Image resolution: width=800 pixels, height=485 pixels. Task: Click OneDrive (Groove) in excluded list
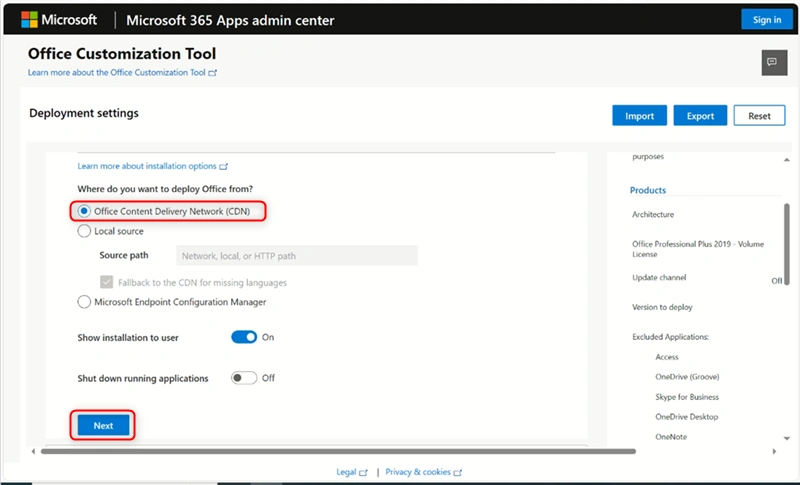point(687,377)
